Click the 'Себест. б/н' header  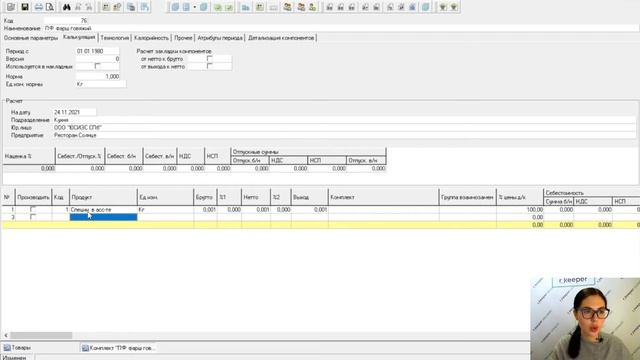click(x=124, y=156)
